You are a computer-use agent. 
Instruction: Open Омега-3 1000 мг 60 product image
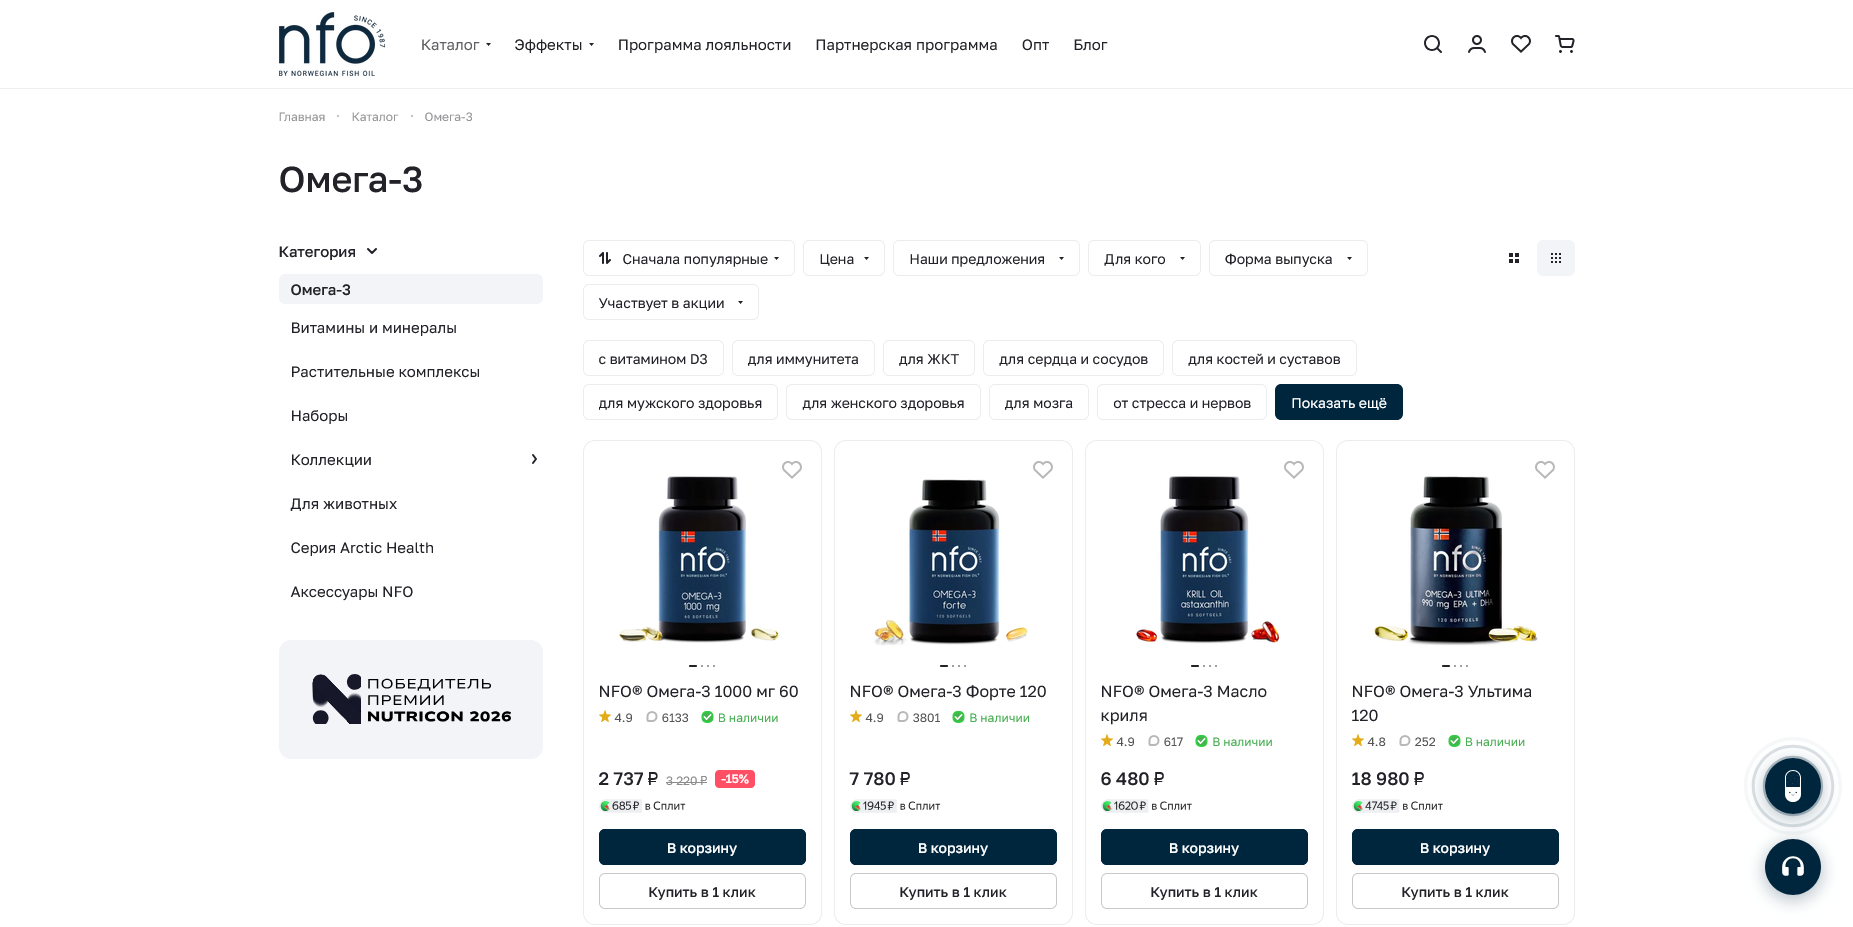click(x=702, y=558)
